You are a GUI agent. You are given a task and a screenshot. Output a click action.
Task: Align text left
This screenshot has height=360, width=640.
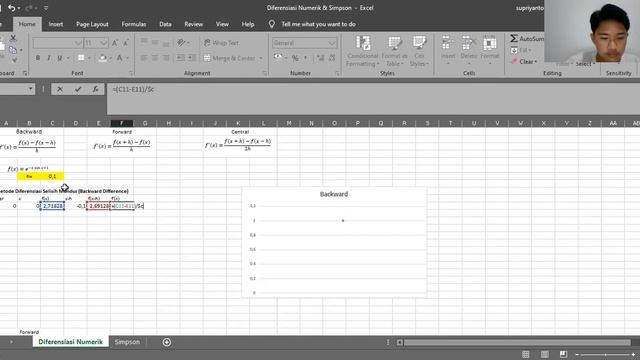[x=144, y=58]
